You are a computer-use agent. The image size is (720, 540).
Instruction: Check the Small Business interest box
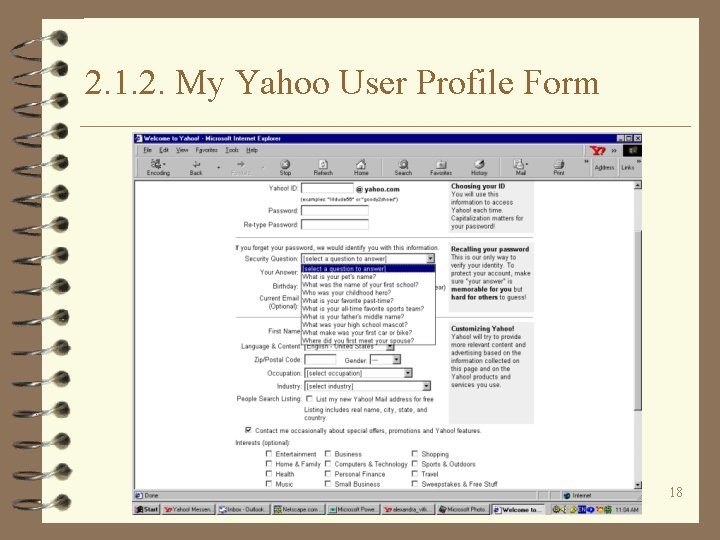point(328,484)
